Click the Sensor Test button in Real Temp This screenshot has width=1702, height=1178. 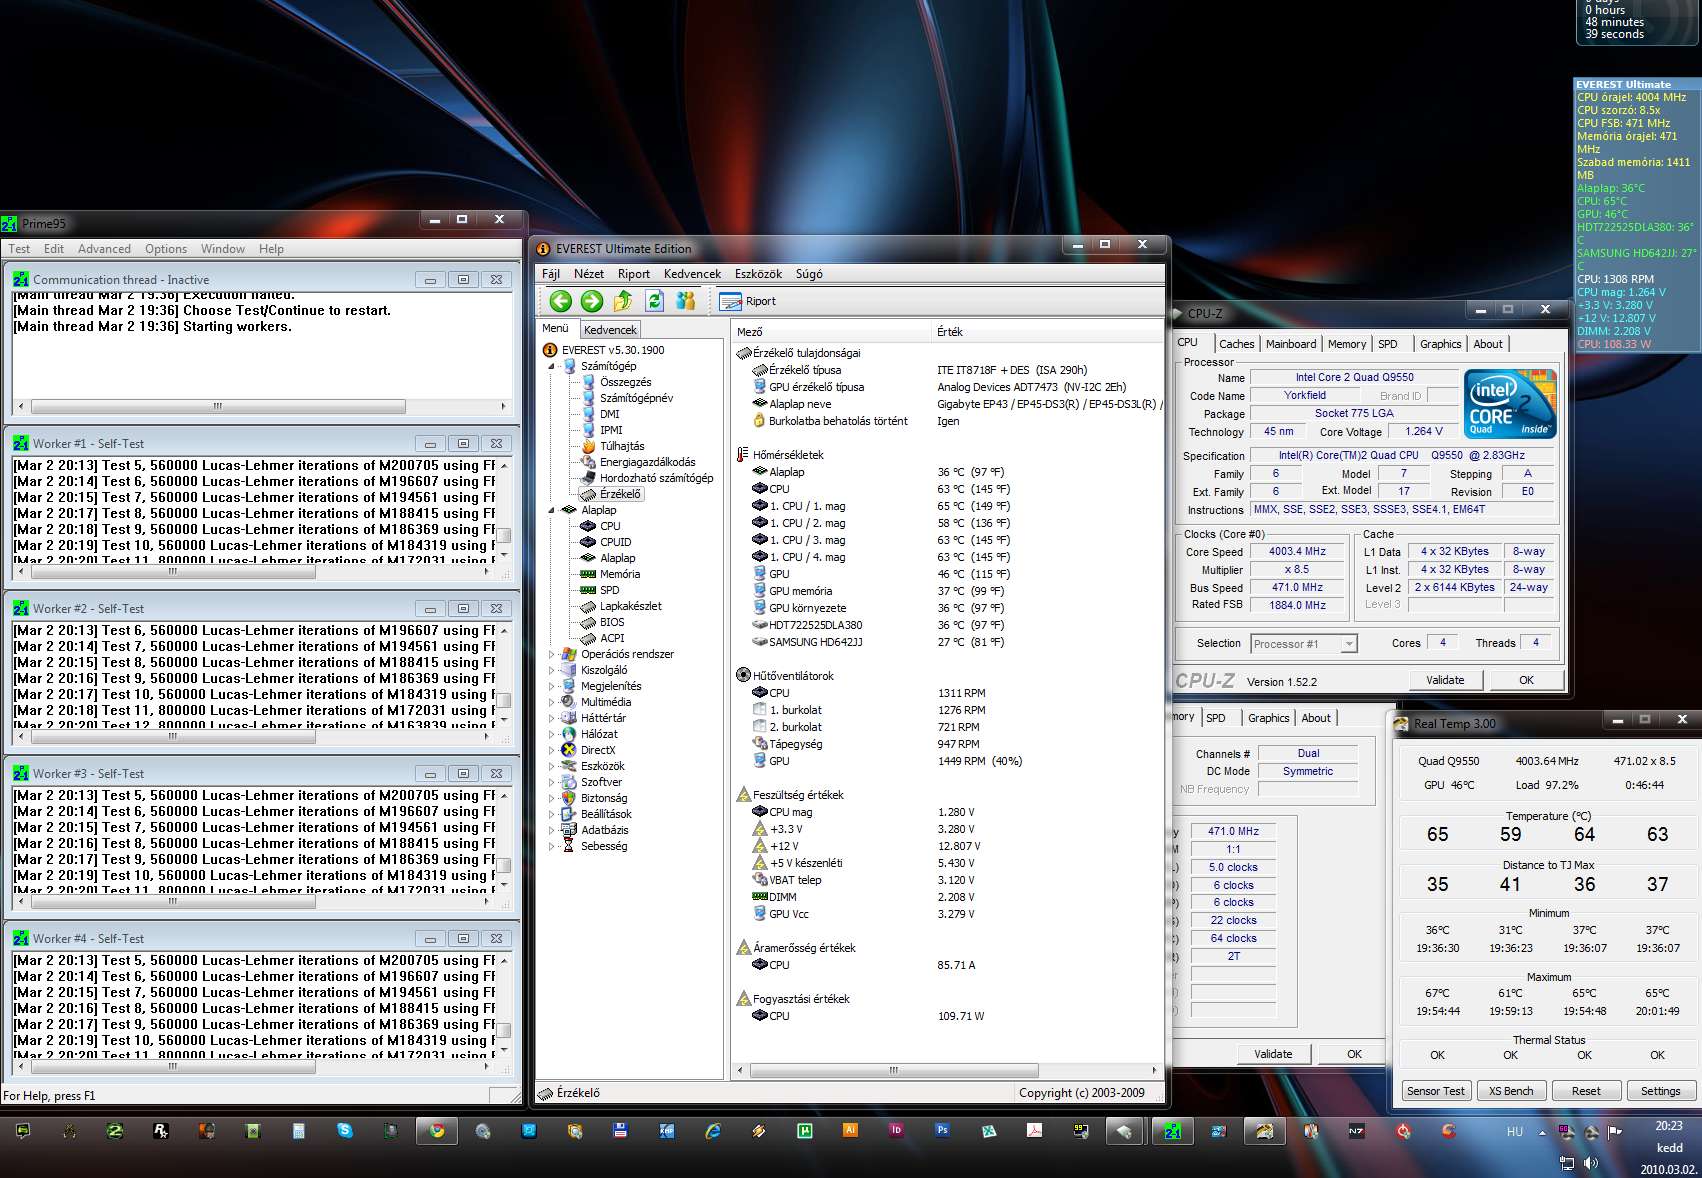1435,1091
